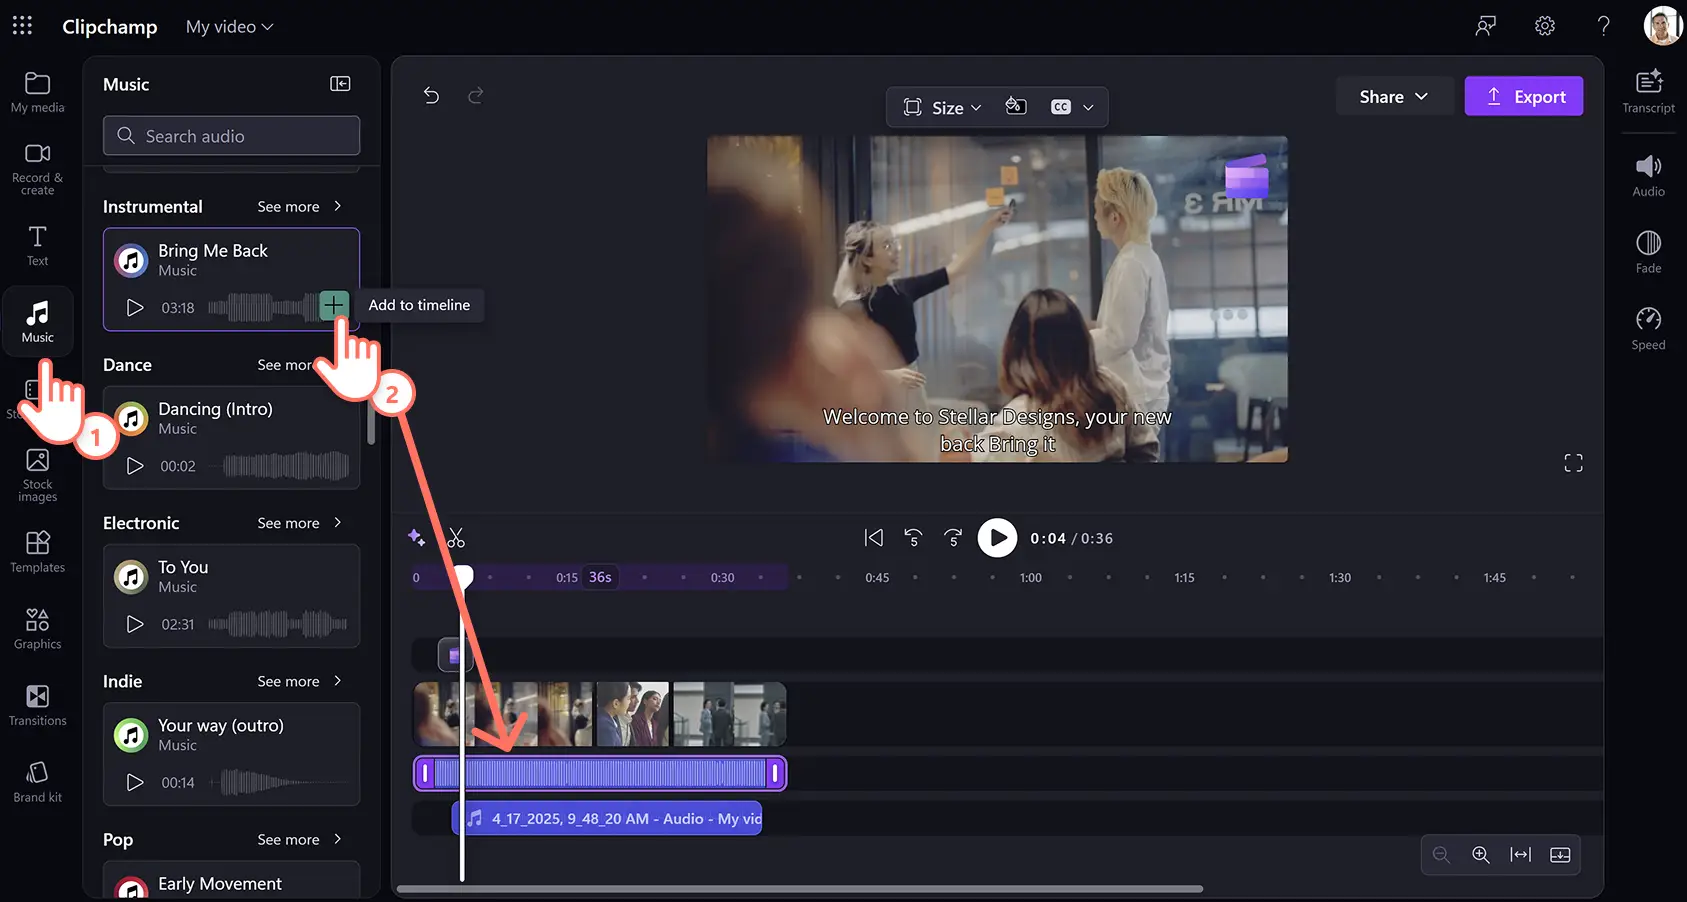Click the feedback icon in the header
1687x902 pixels.
click(1486, 26)
